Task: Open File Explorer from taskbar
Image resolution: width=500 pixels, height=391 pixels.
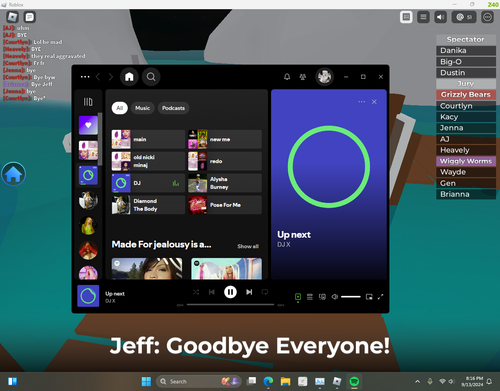Action: point(285,381)
